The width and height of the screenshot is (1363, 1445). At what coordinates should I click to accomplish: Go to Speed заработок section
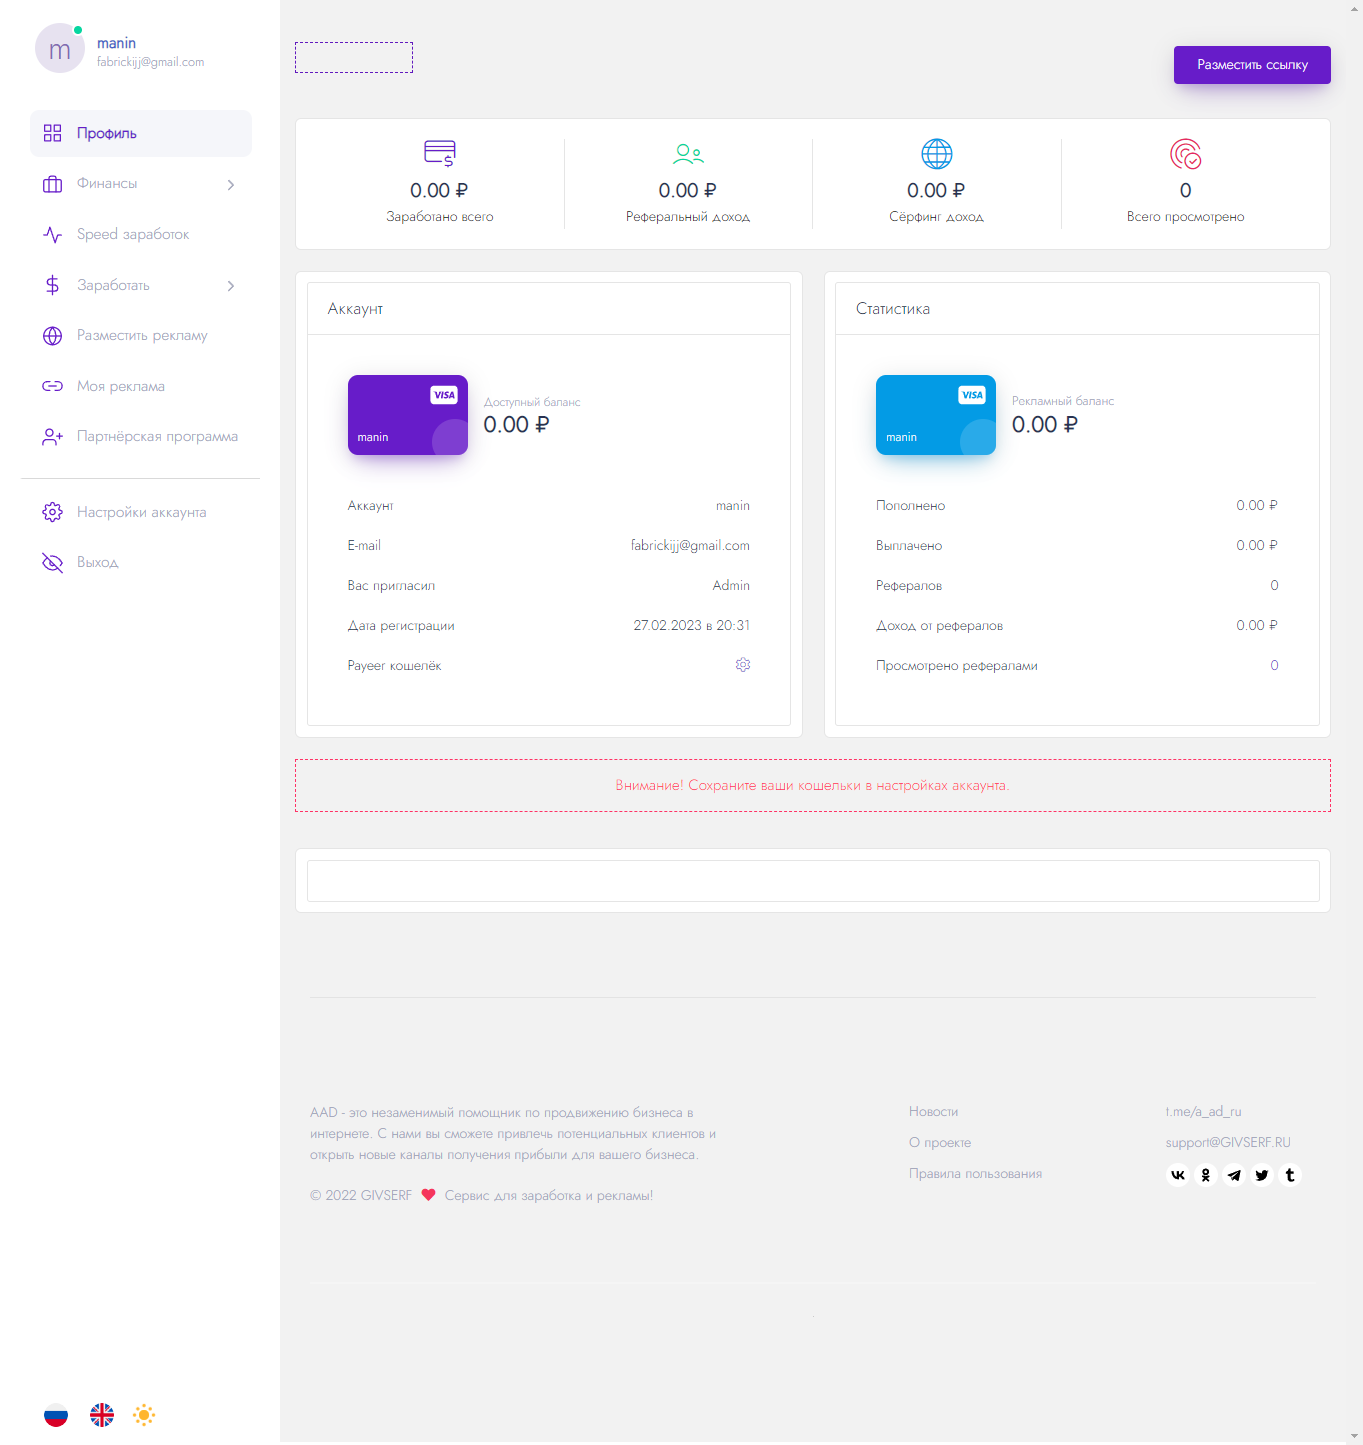pos(141,235)
